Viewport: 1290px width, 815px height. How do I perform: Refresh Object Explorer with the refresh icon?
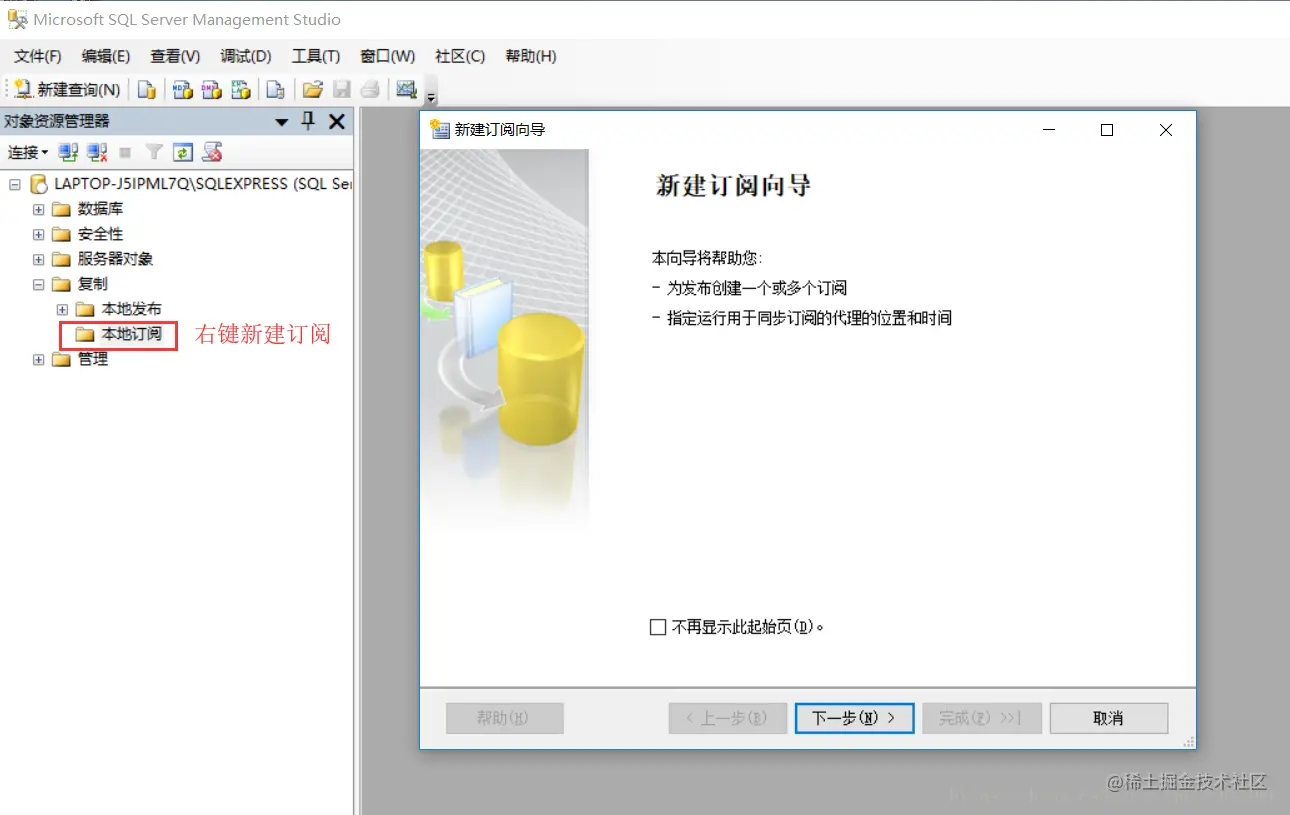(x=183, y=152)
